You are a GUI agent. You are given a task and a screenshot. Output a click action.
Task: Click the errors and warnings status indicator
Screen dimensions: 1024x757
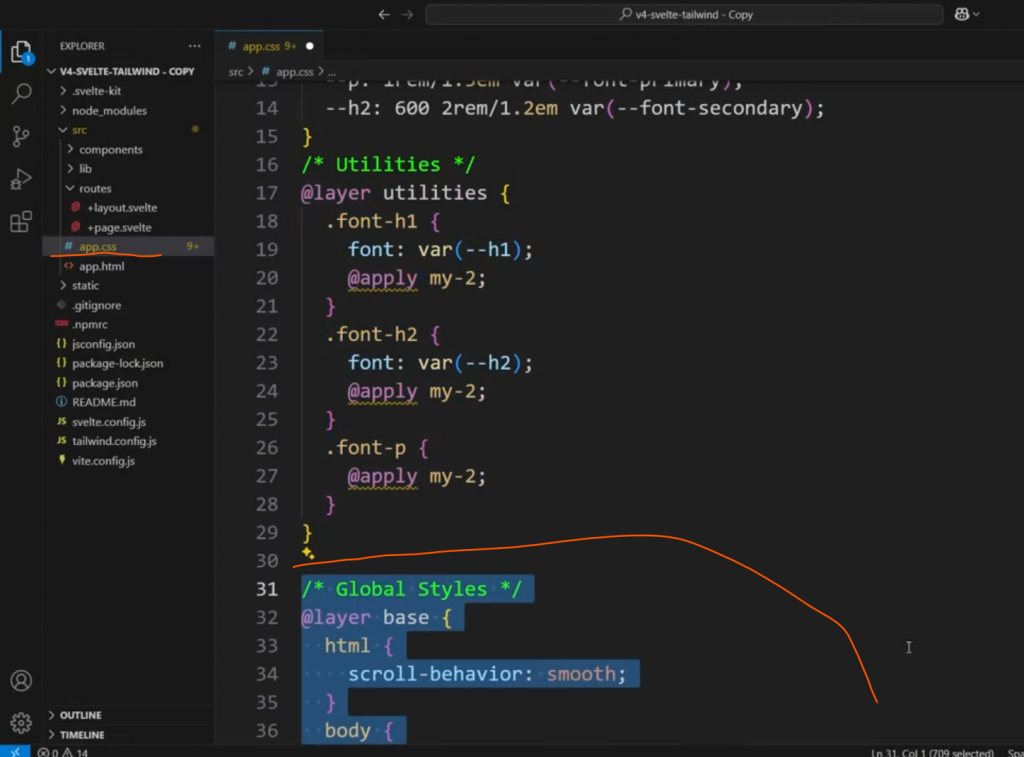(x=63, y=752)
